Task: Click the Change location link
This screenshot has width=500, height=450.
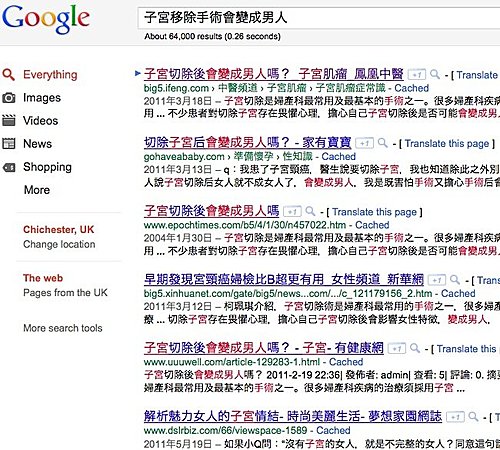Action: [x=59, y=244]
